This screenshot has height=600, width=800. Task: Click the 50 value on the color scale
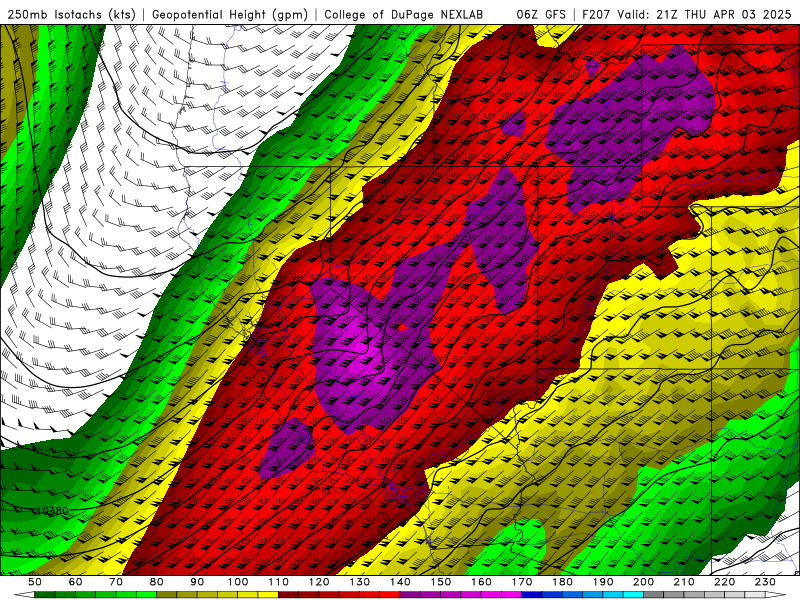[35, 582]
